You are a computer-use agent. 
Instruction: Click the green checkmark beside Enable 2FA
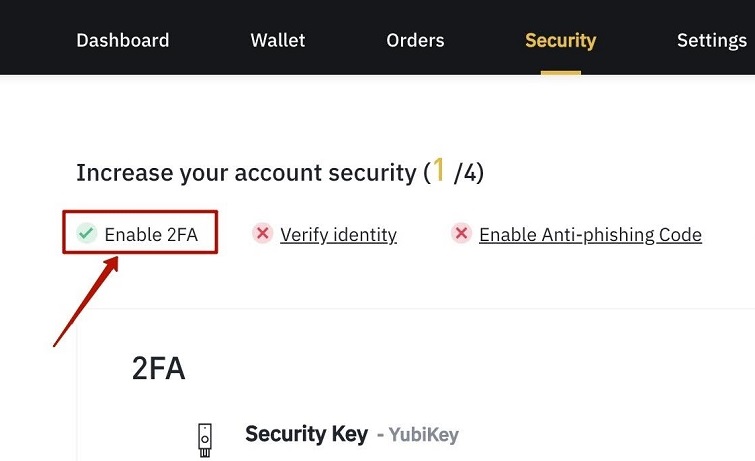point(87,234)
